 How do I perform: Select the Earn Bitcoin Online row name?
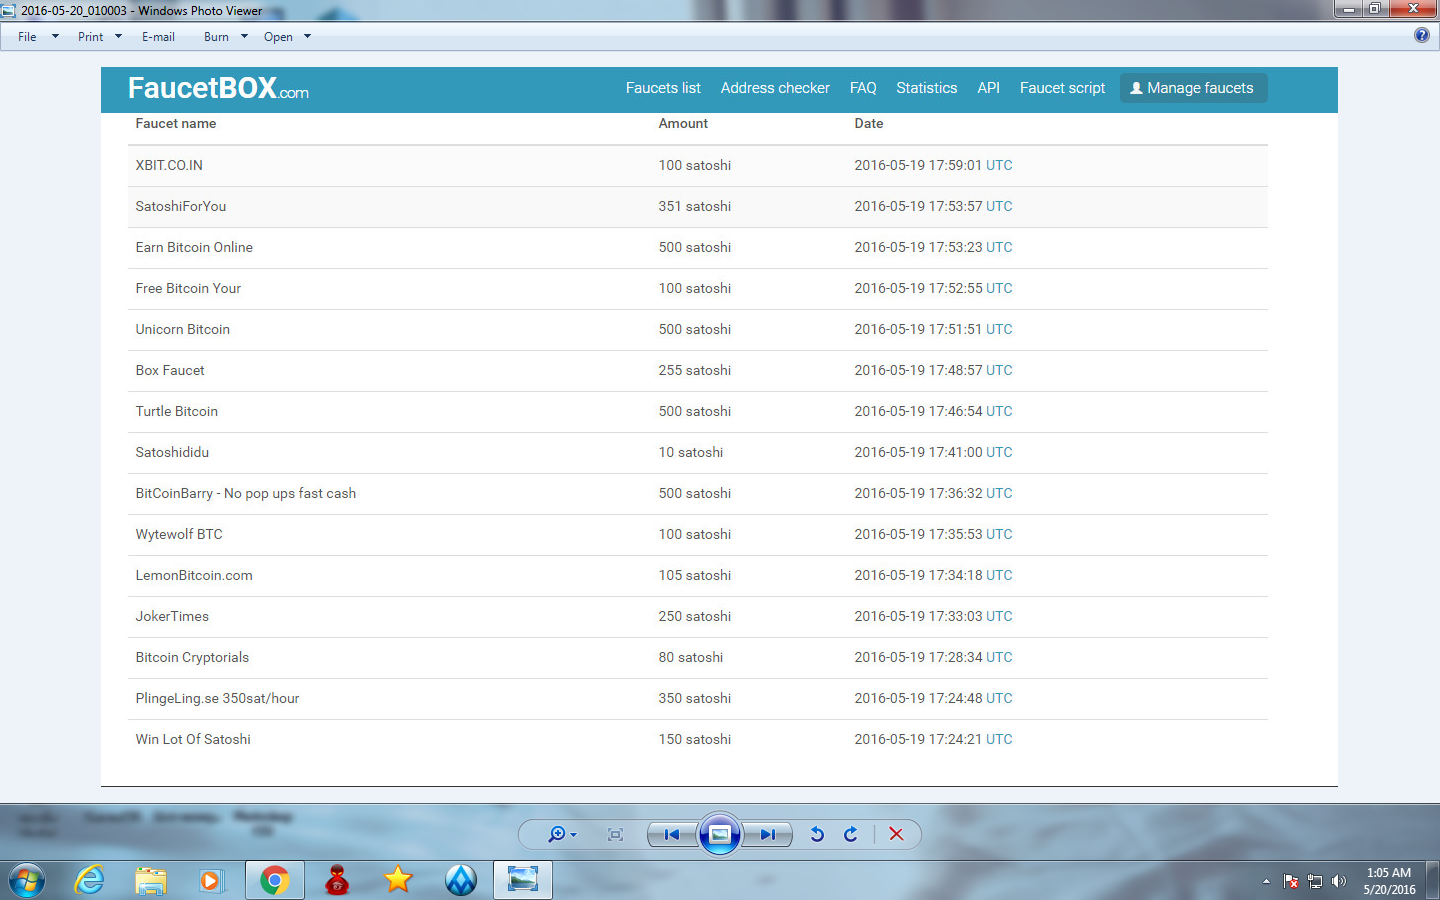tap(194, 247)
